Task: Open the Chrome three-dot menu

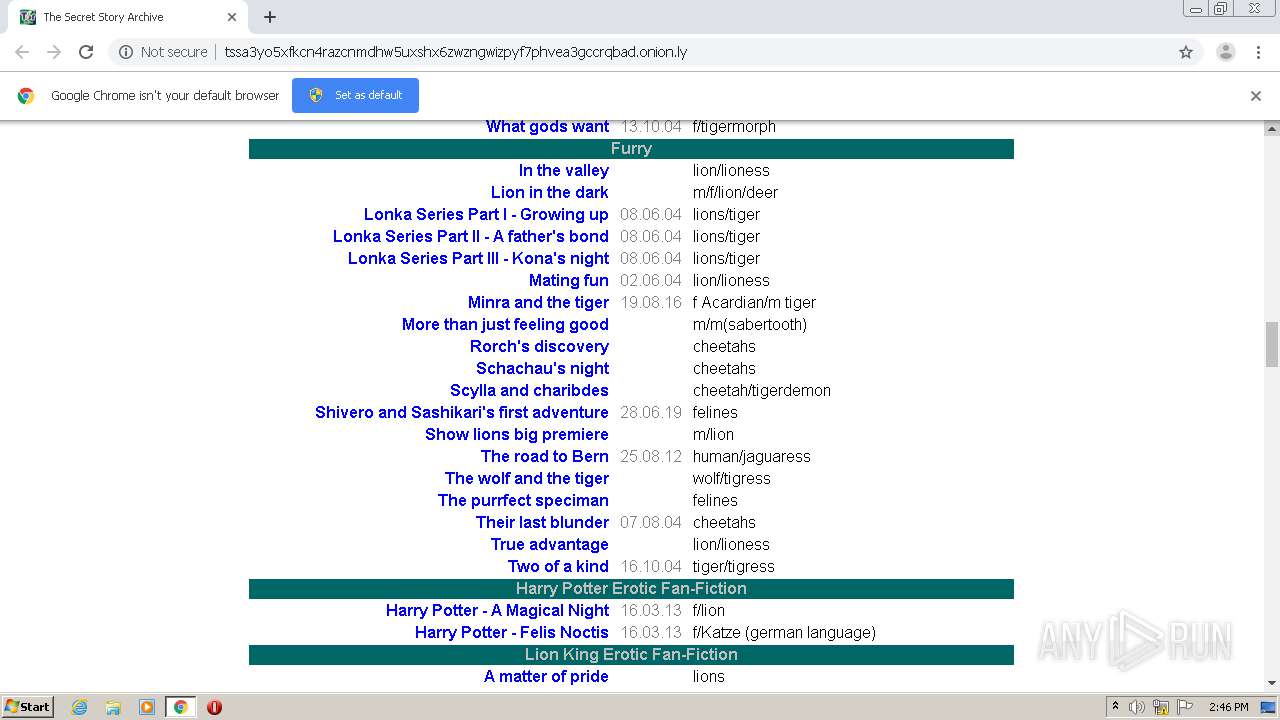Action: coord(1258,52)
